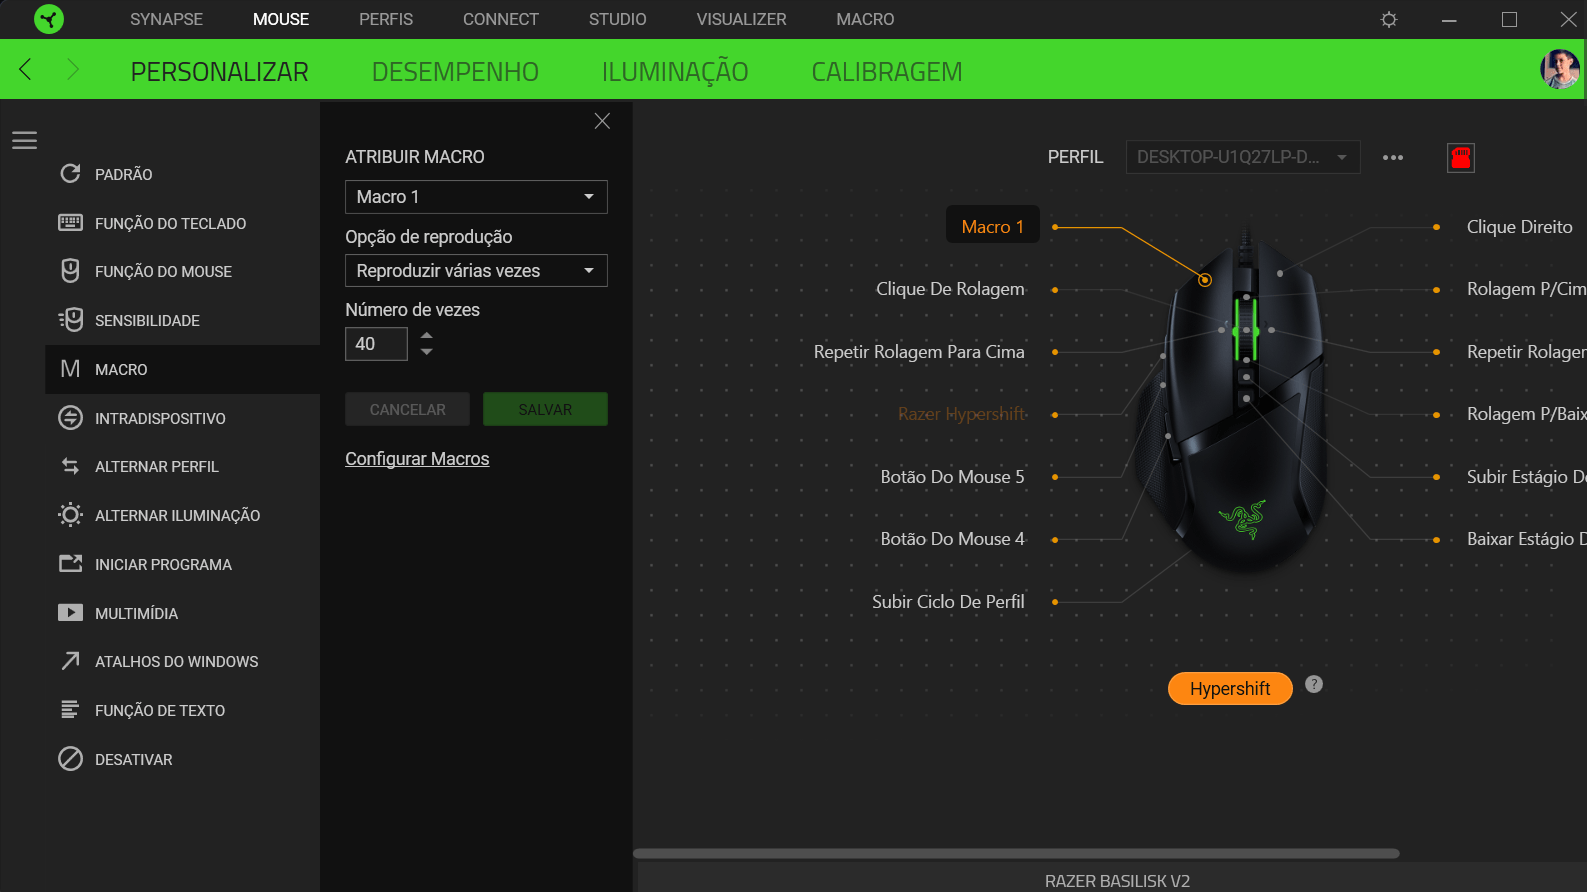Select the Subir Ciclo De Perfil assignment
Viewport: 1587px width, 892px height.
[948, 602]
